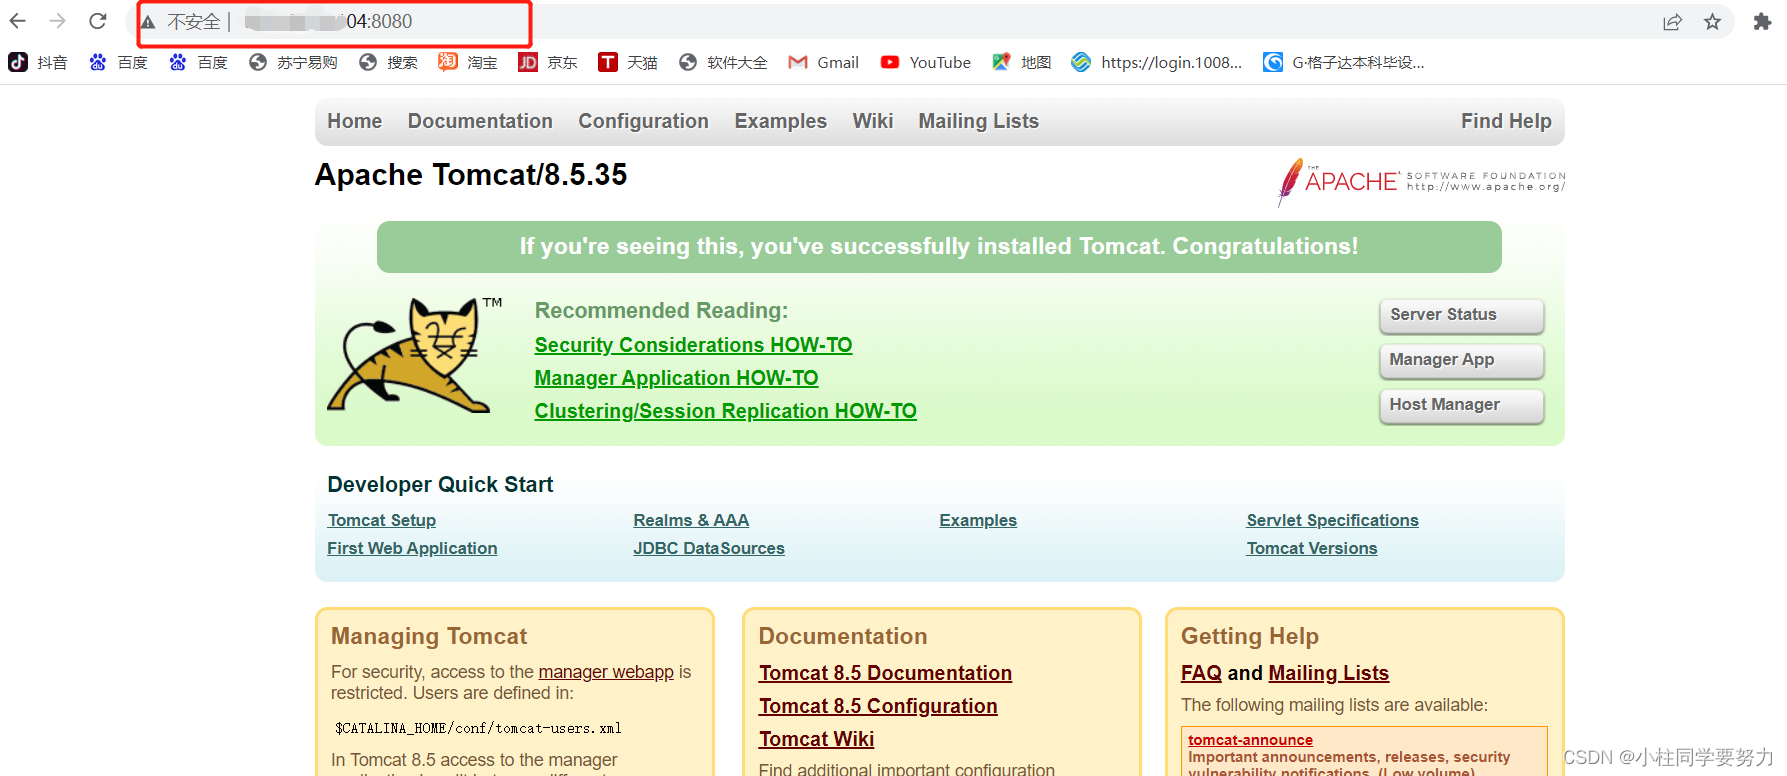
Task: Open the Tomcat Versions link
Action: (x=1311, y=548)
